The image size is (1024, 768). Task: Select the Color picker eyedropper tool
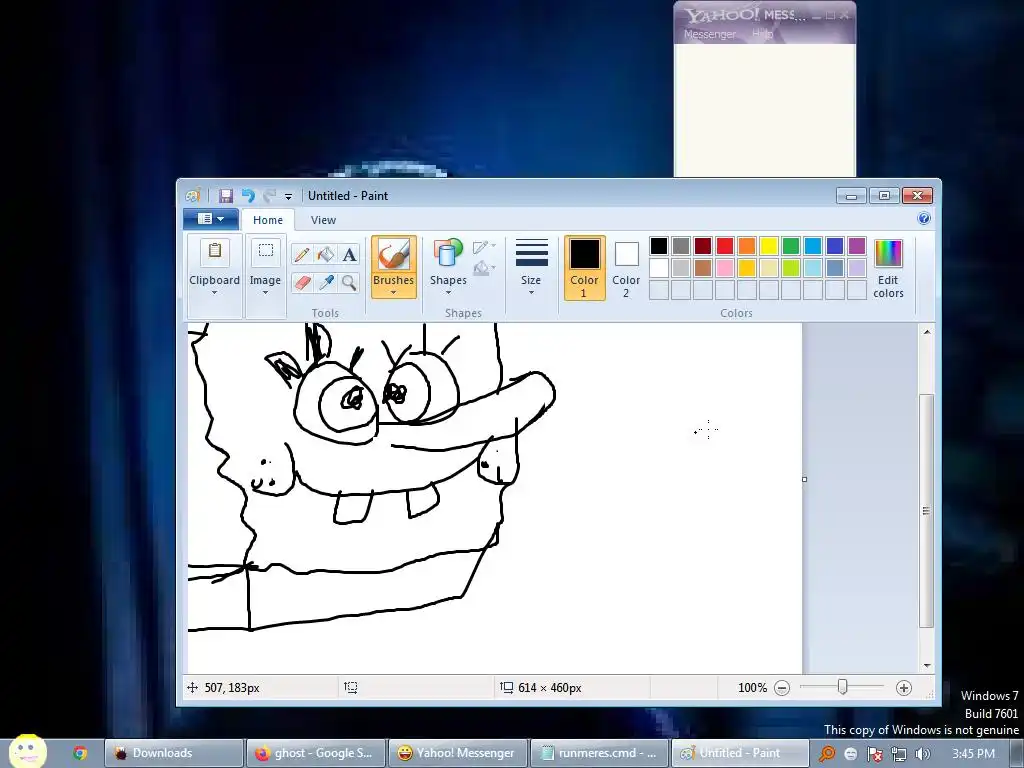point(325,283)
